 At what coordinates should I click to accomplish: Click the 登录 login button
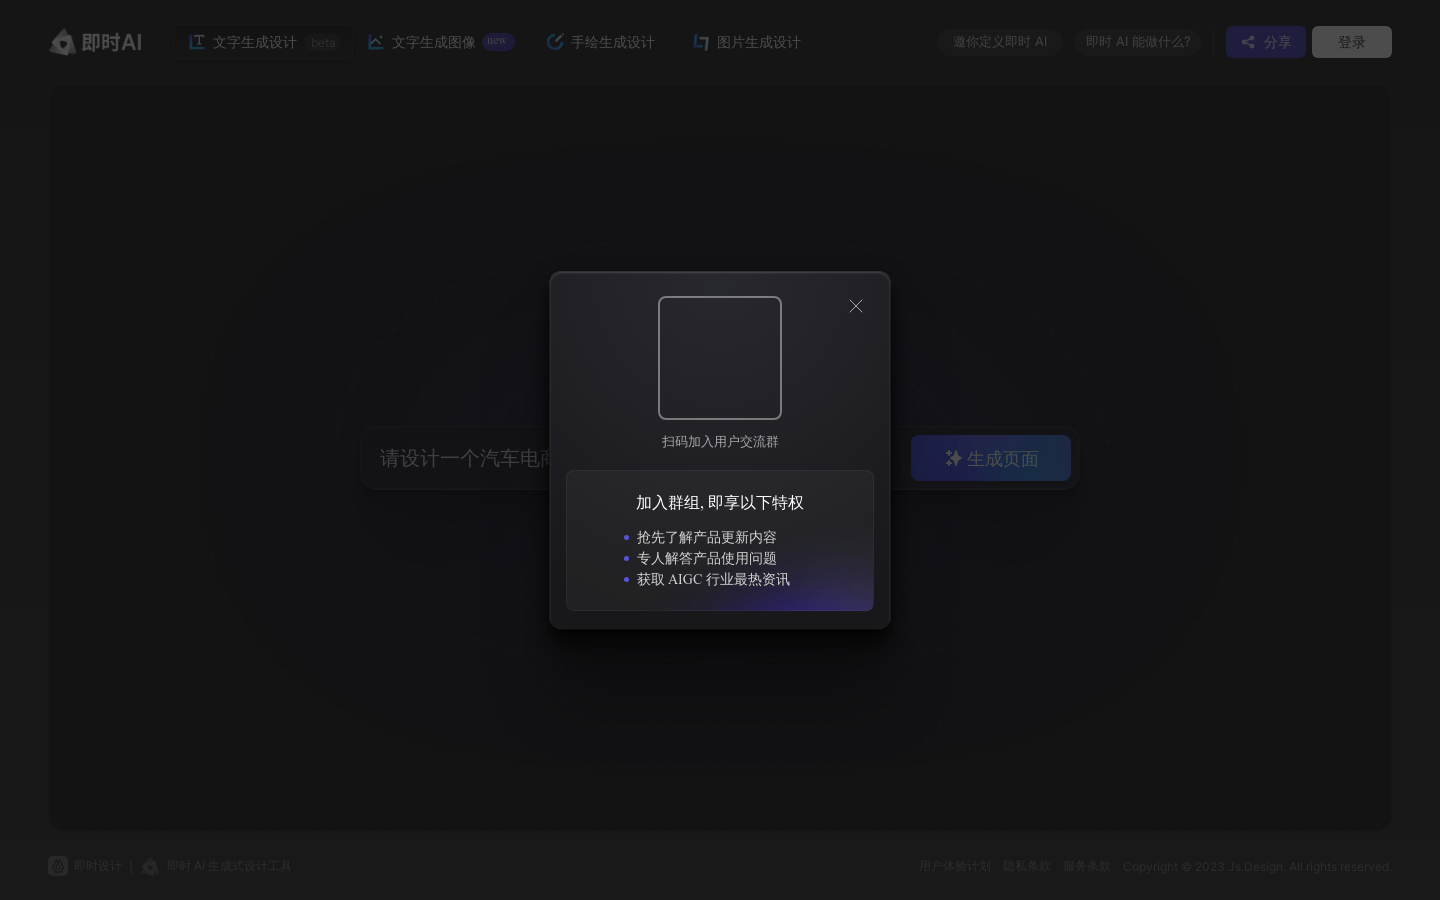(x=1352, y=42)
